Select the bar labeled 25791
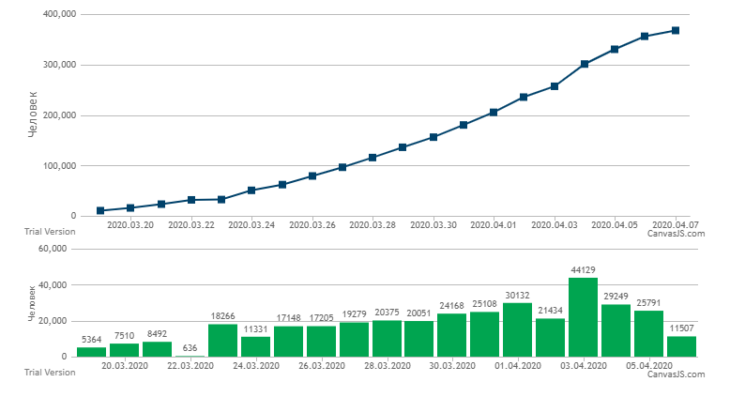 (x=649, y=334)
